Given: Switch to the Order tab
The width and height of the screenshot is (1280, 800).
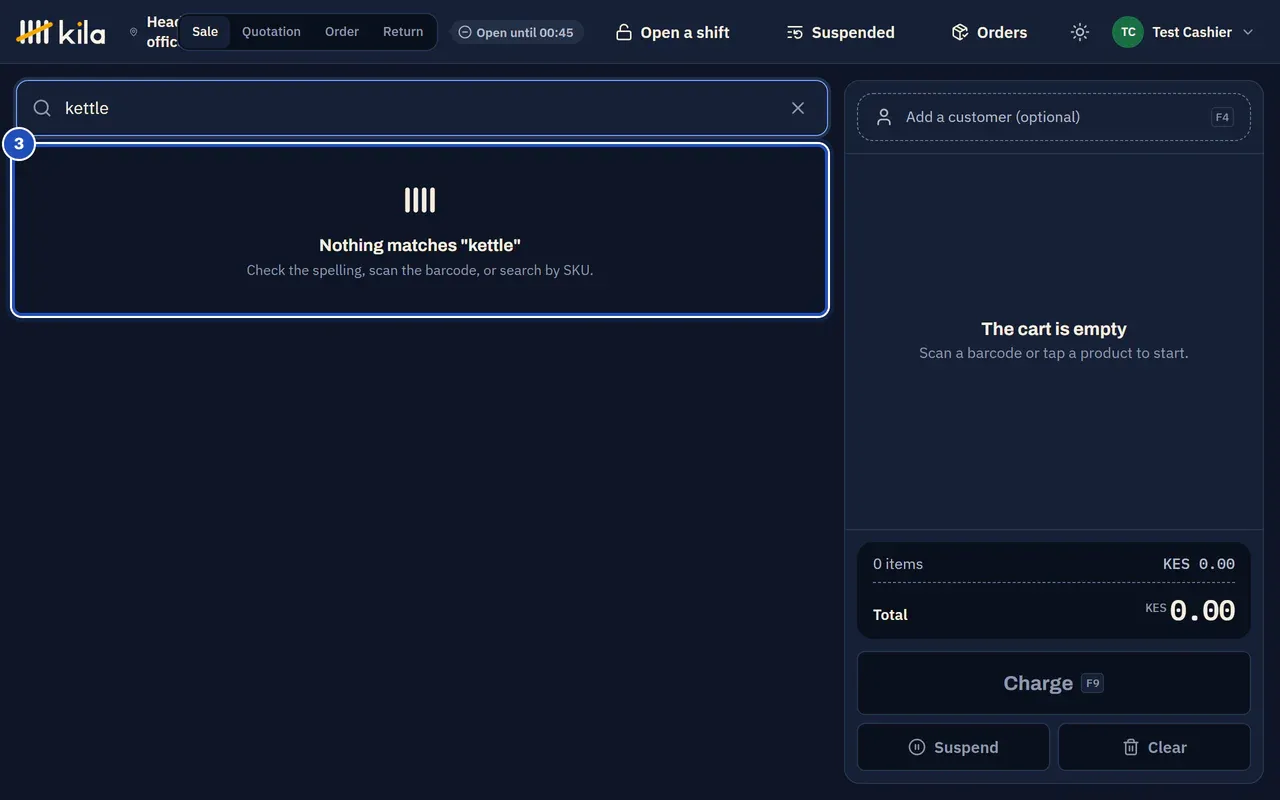Looking at the screenshot, I should click(342, 32).
